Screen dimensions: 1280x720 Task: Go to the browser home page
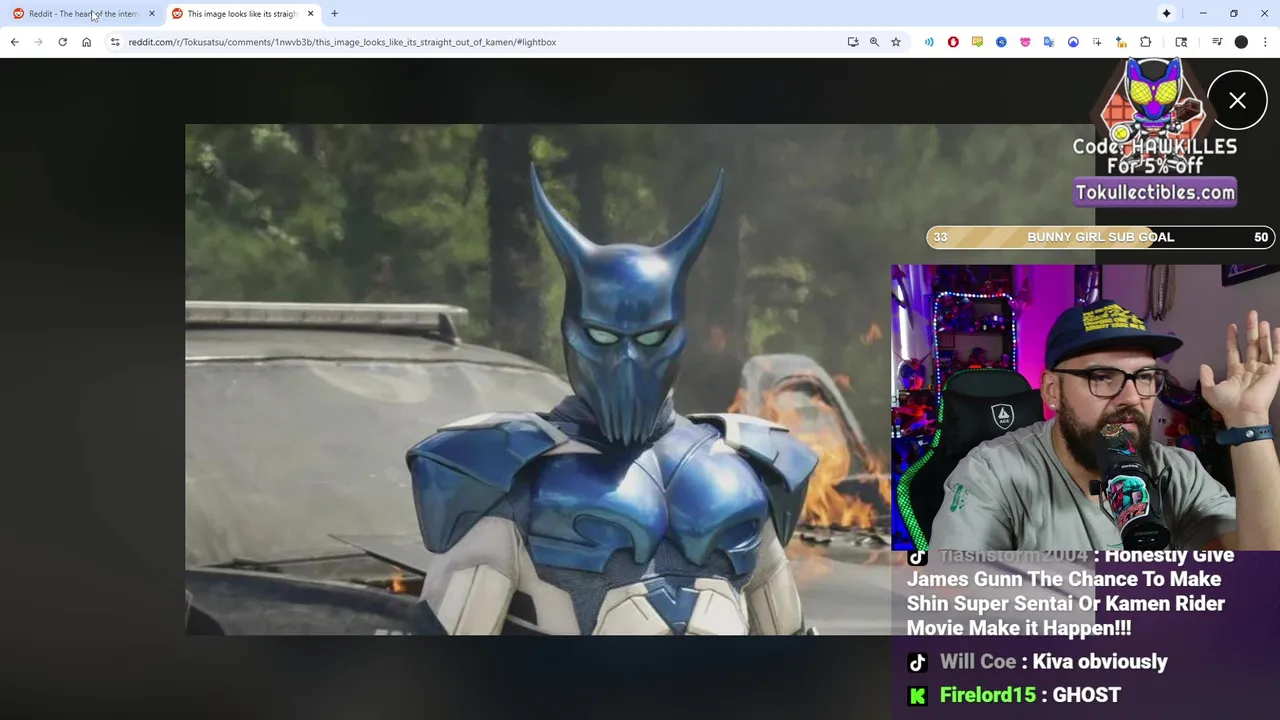86,42
